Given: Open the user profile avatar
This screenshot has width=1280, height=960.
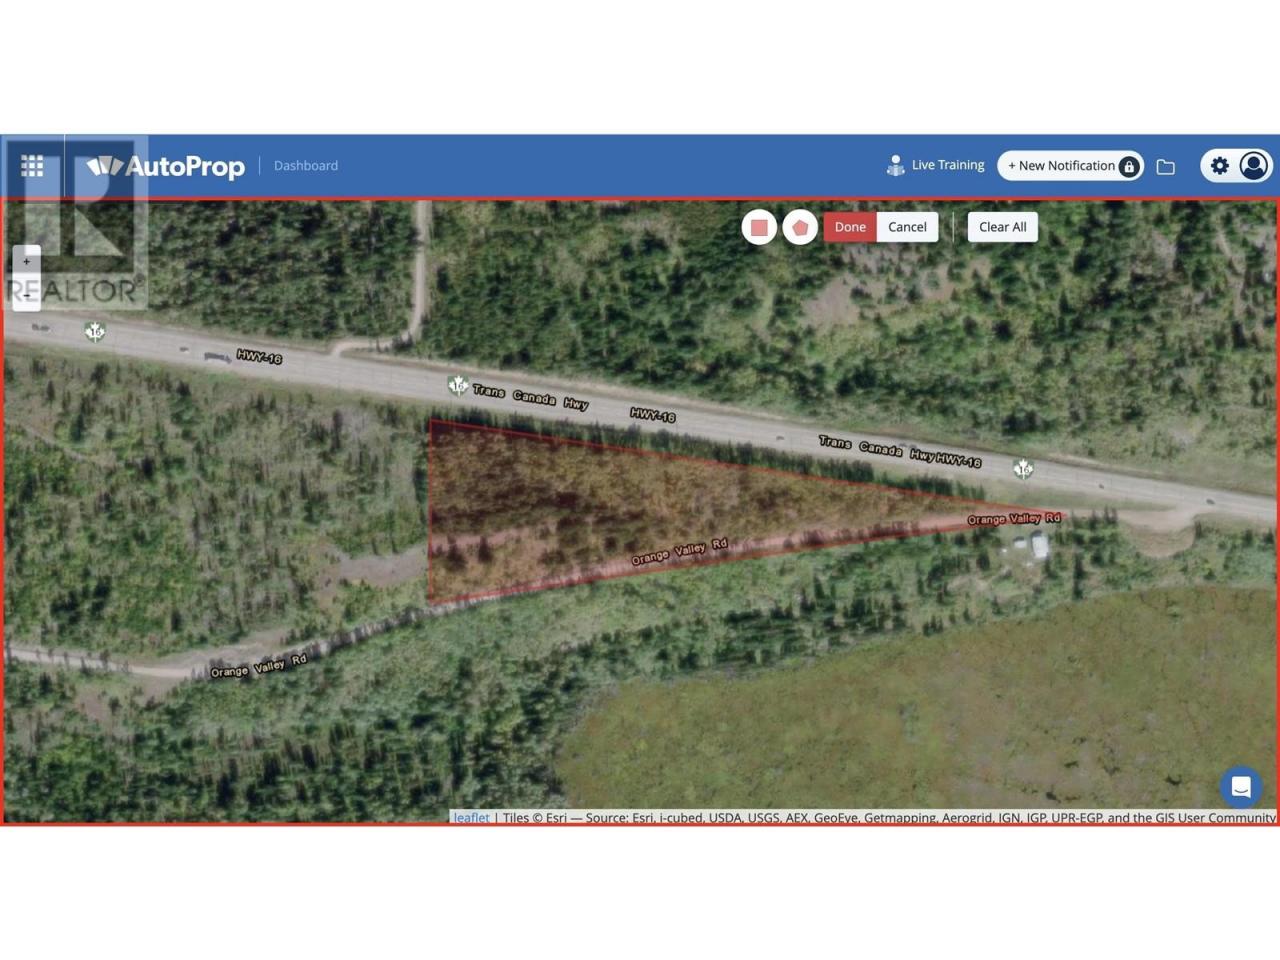Looking at the screenshot, I should tap(1253, 165).
